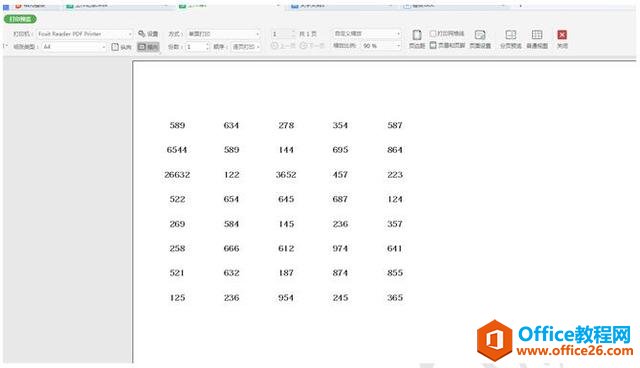The height and width of the screenshot is (368, 640).
Task: Go to the next page
Action: coord(312,46)
